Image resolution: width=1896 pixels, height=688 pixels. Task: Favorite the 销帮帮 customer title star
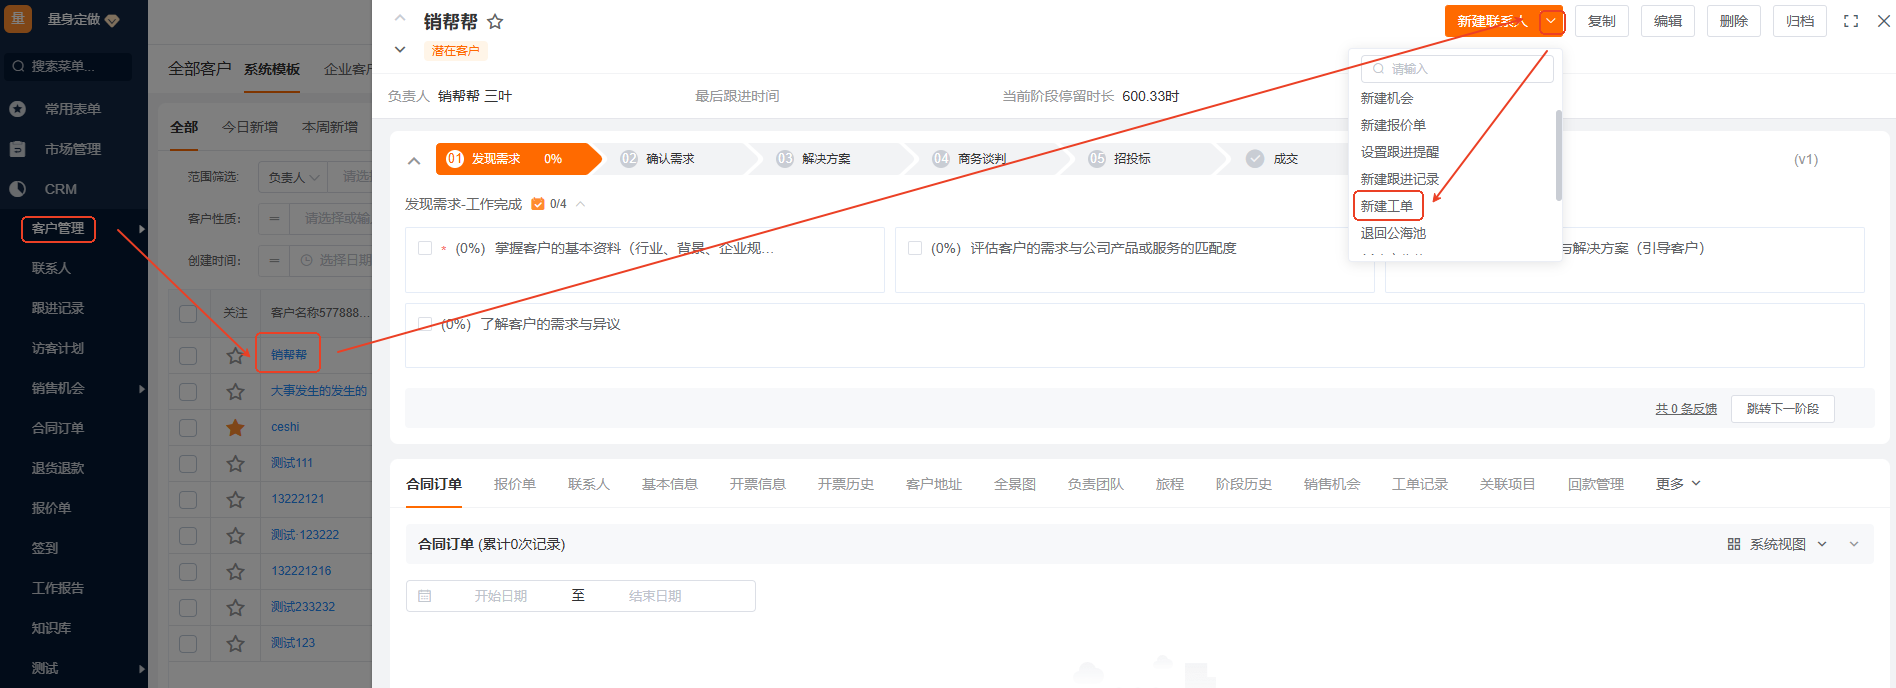[495, 21]
